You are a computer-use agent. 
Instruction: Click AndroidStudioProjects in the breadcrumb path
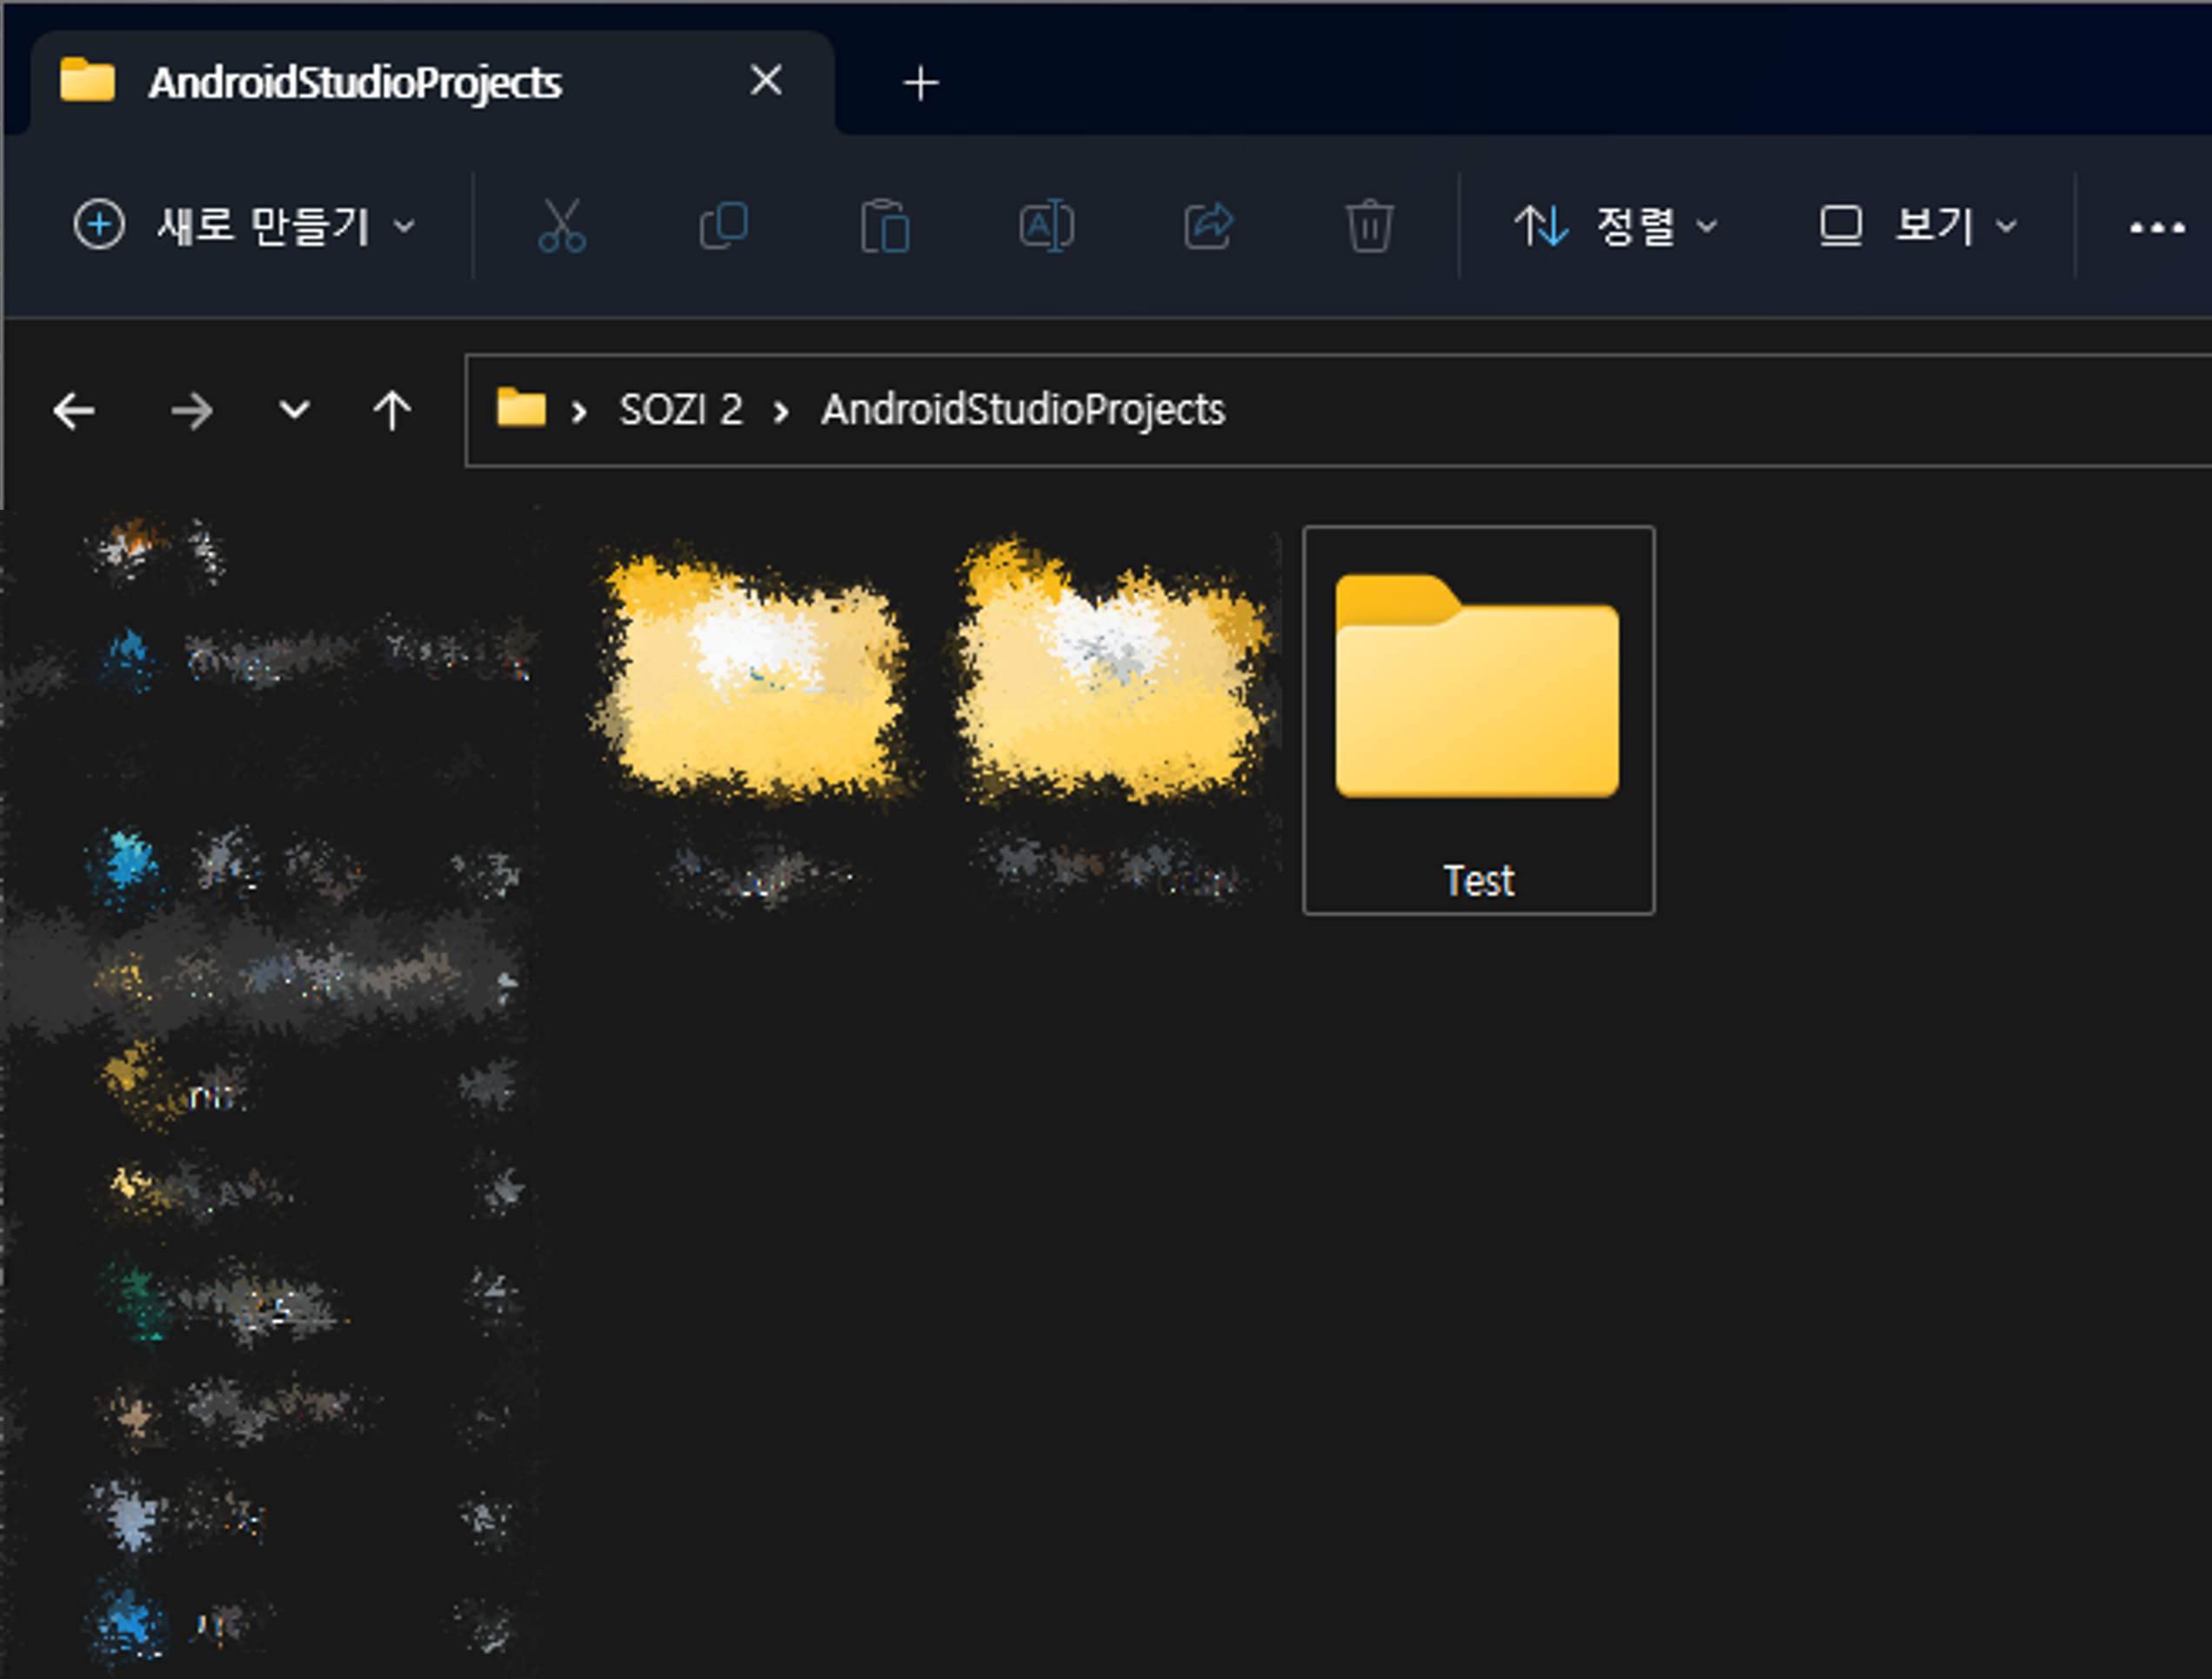coord(1023,410)
